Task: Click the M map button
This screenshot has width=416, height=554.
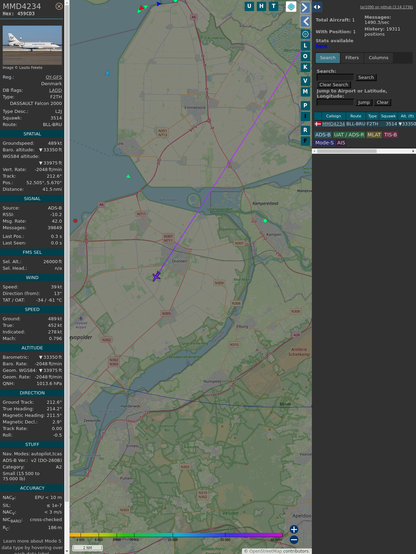Action: [x=305, y=92]
